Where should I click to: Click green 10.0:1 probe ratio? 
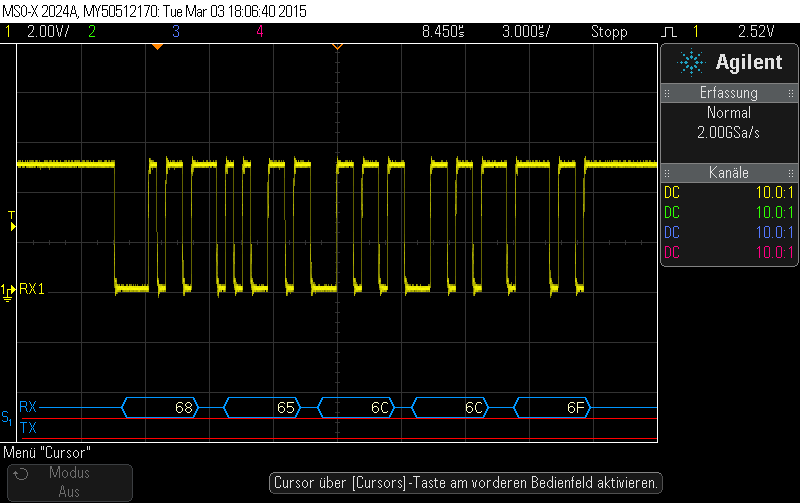click(x=774, y=212)
